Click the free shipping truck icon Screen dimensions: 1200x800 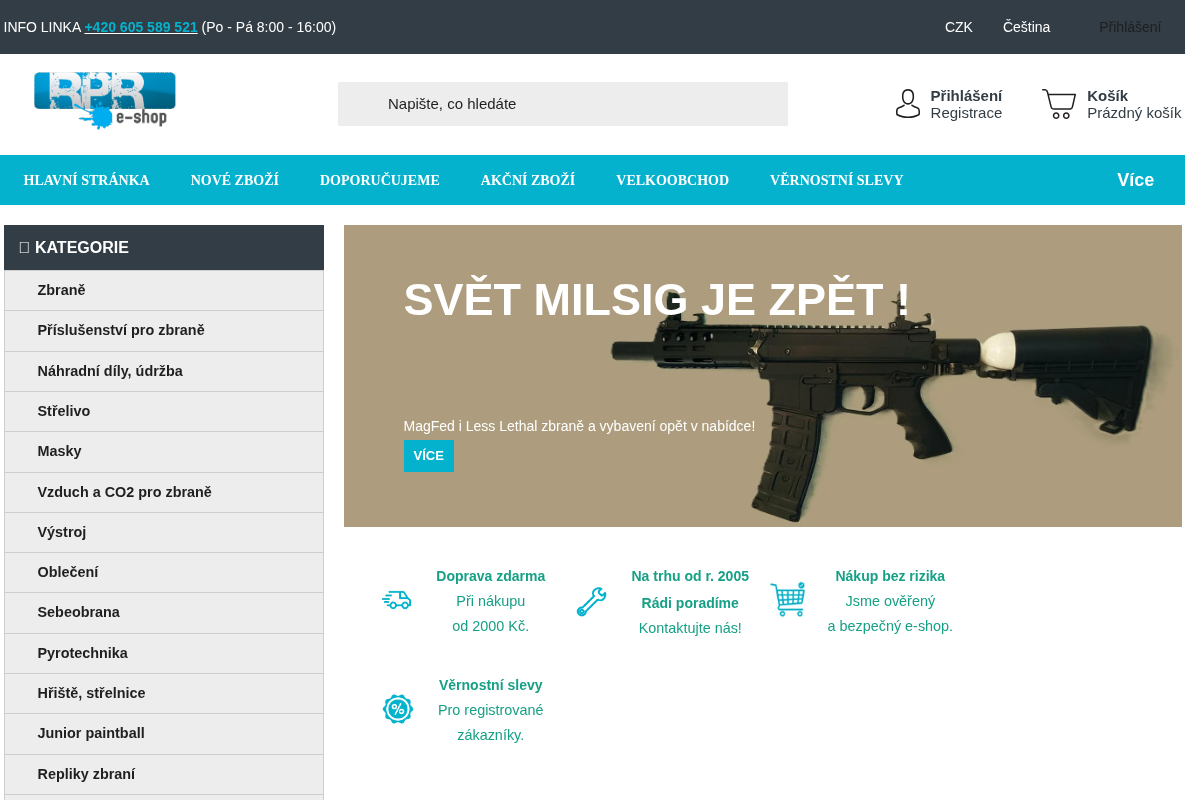click(x=397, y=600)
